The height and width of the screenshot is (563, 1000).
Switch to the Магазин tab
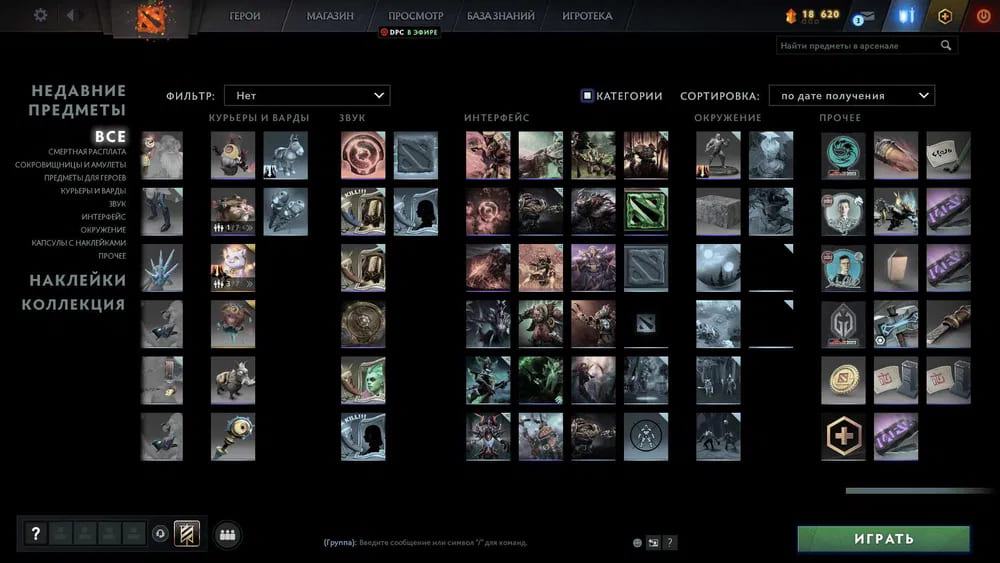330,16
